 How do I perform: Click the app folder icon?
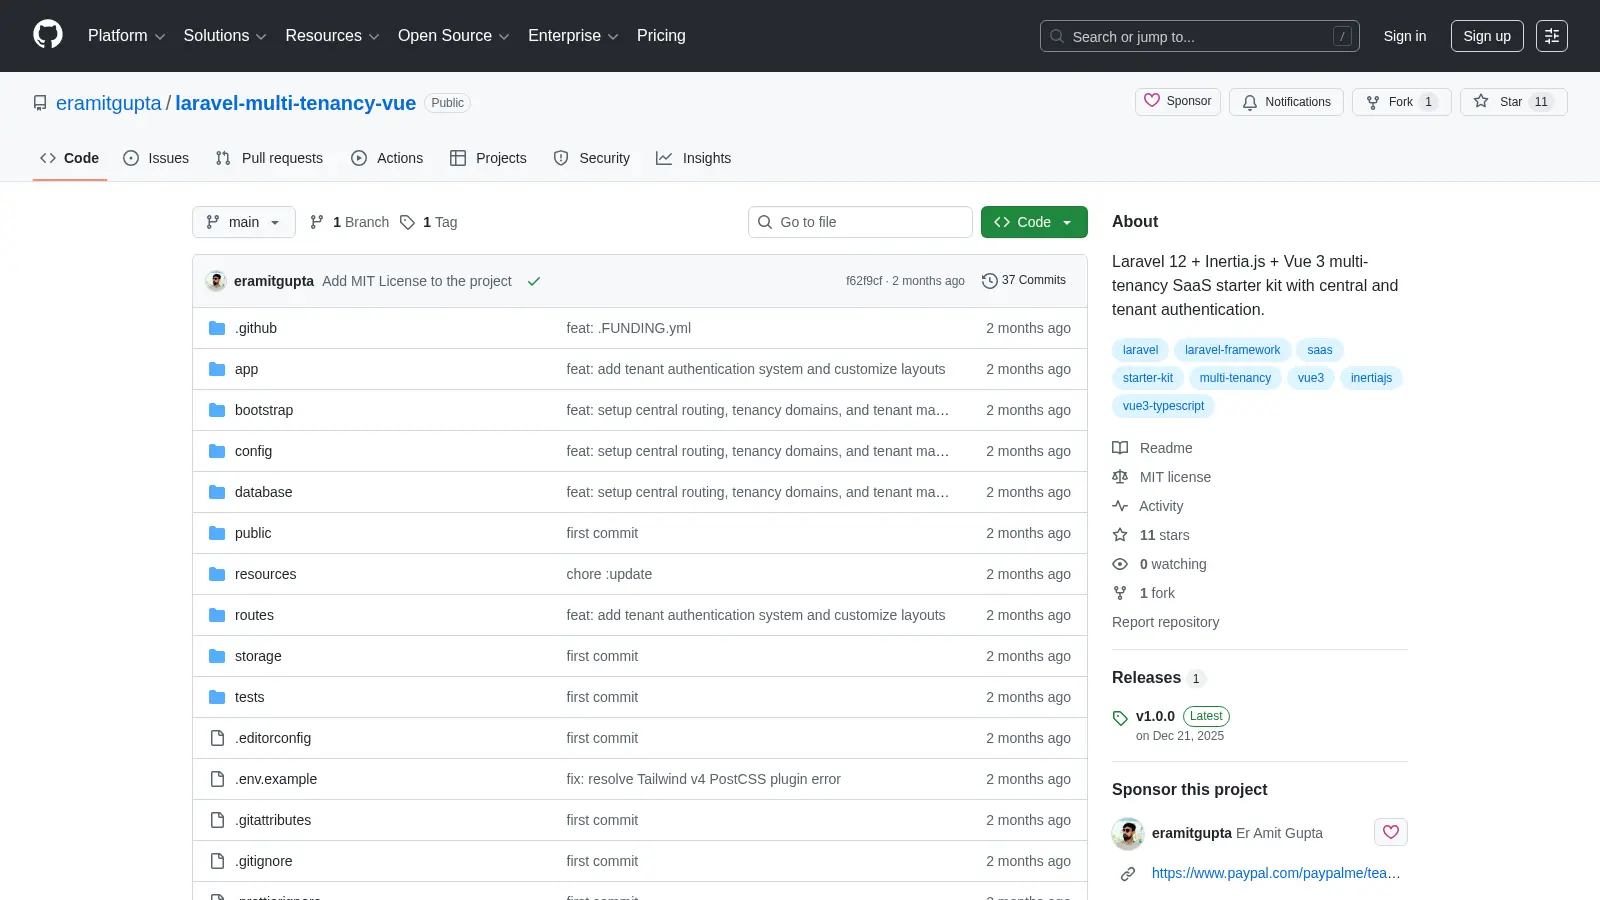click(217, 369)
